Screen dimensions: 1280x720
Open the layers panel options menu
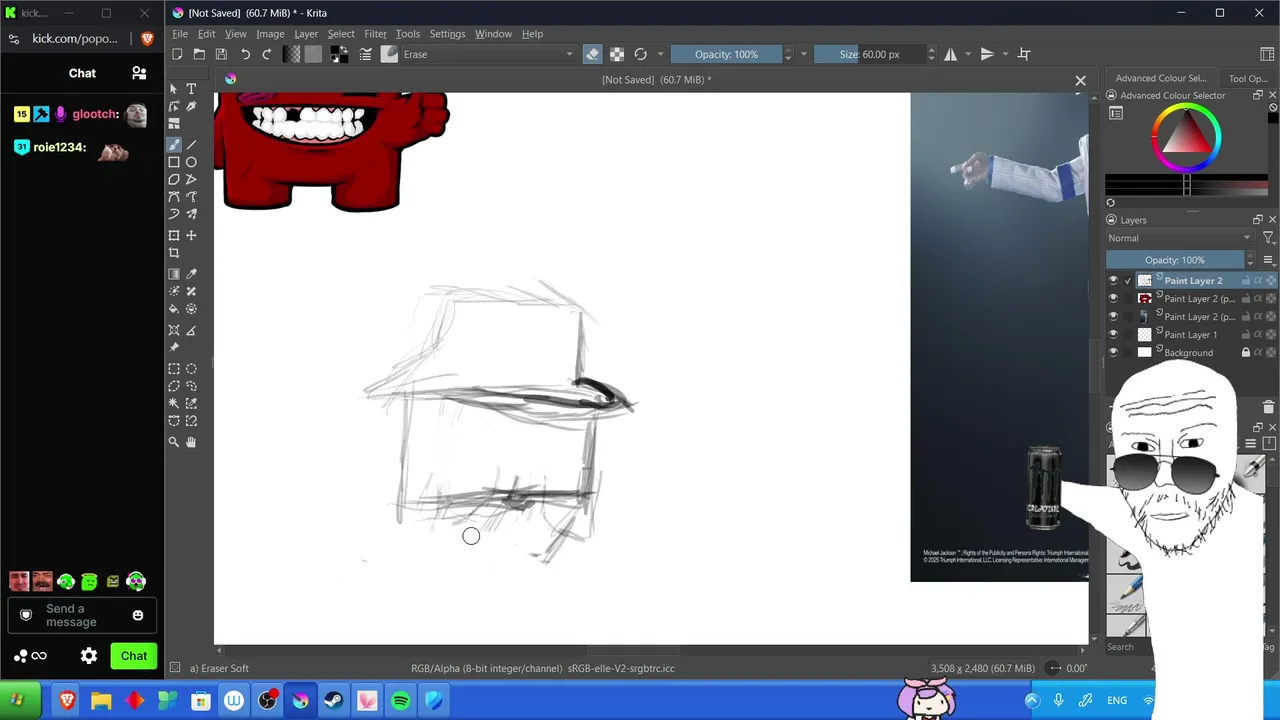[1268, 260]
